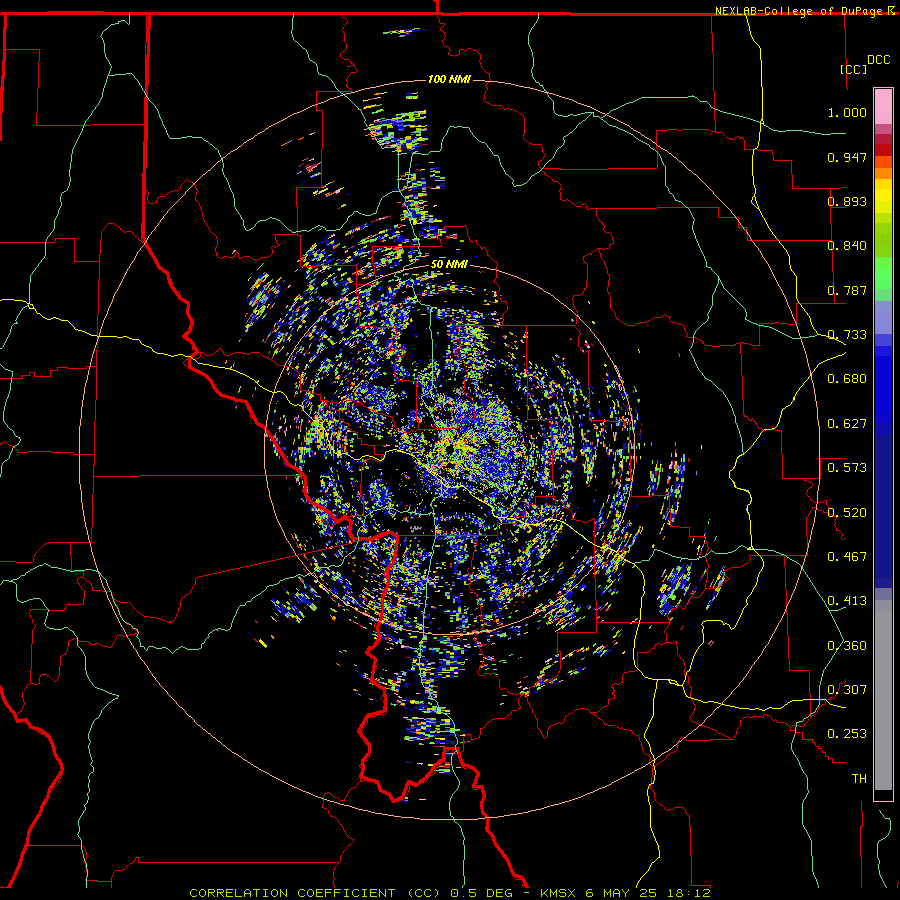Click the 0.413 legend value

tap(847, 601)
